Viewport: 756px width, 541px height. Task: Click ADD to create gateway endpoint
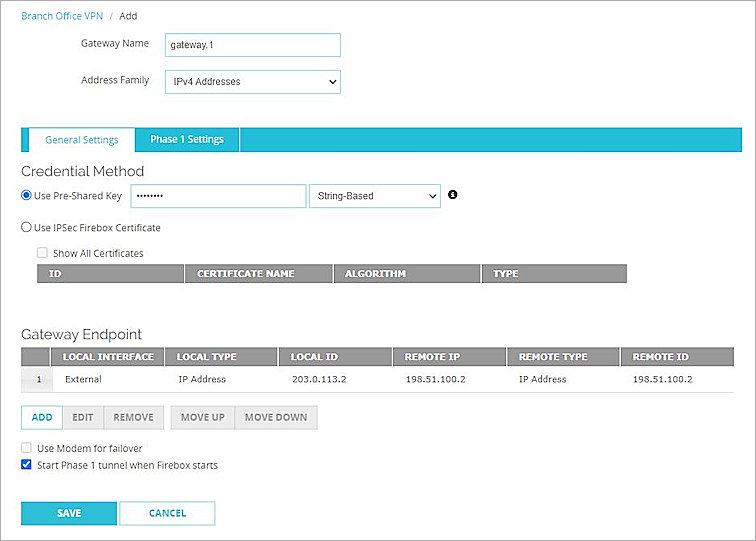[x=42, y=417]
